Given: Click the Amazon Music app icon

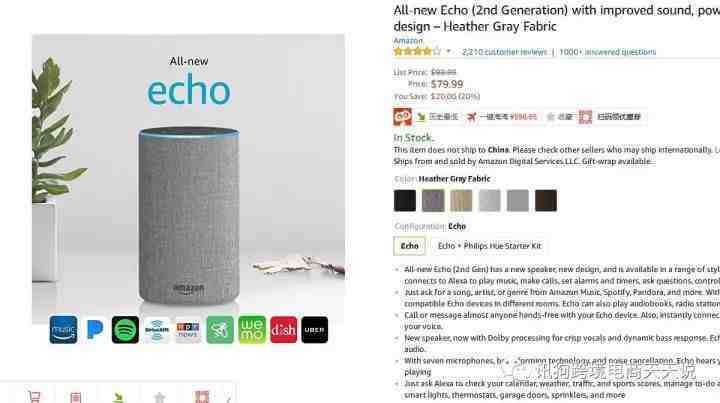Looking at the screenshot, I should click(63, 330).
